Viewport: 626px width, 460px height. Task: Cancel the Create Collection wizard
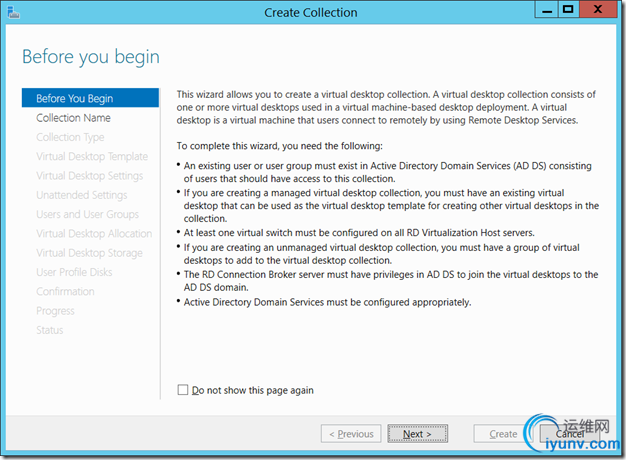click(x=569, y=434)
